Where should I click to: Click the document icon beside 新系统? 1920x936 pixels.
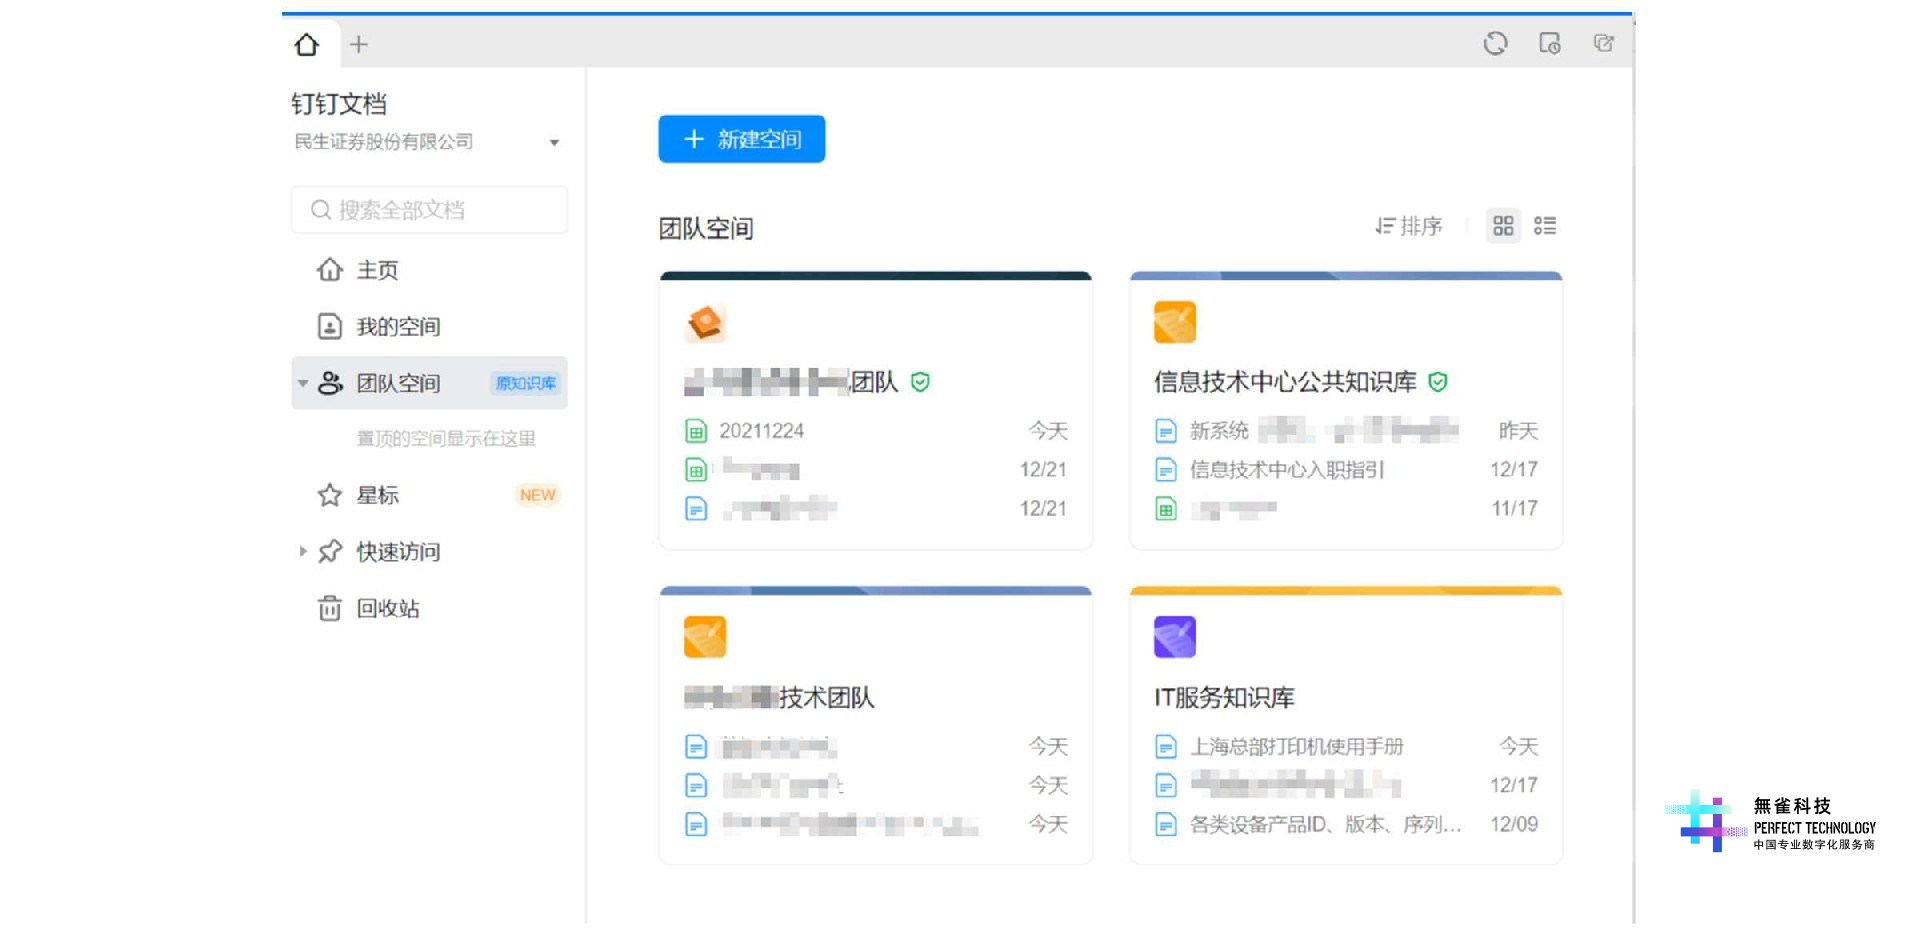click(1166, 431)
